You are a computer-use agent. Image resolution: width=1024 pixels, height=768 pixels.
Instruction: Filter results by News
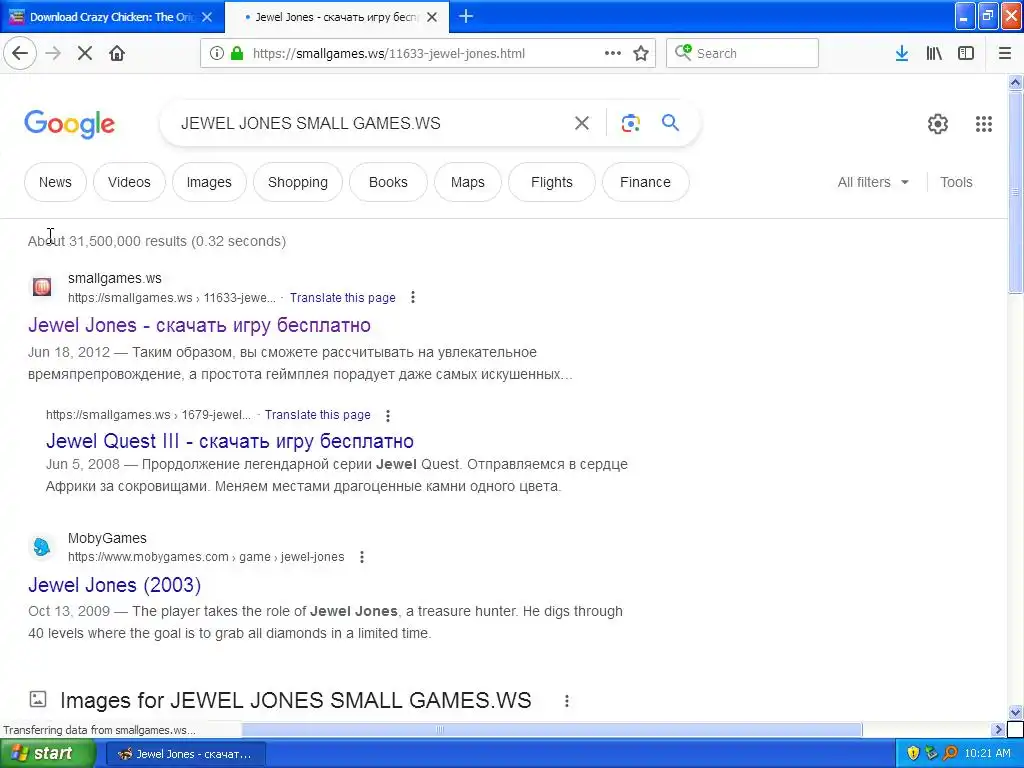(55, 182)
